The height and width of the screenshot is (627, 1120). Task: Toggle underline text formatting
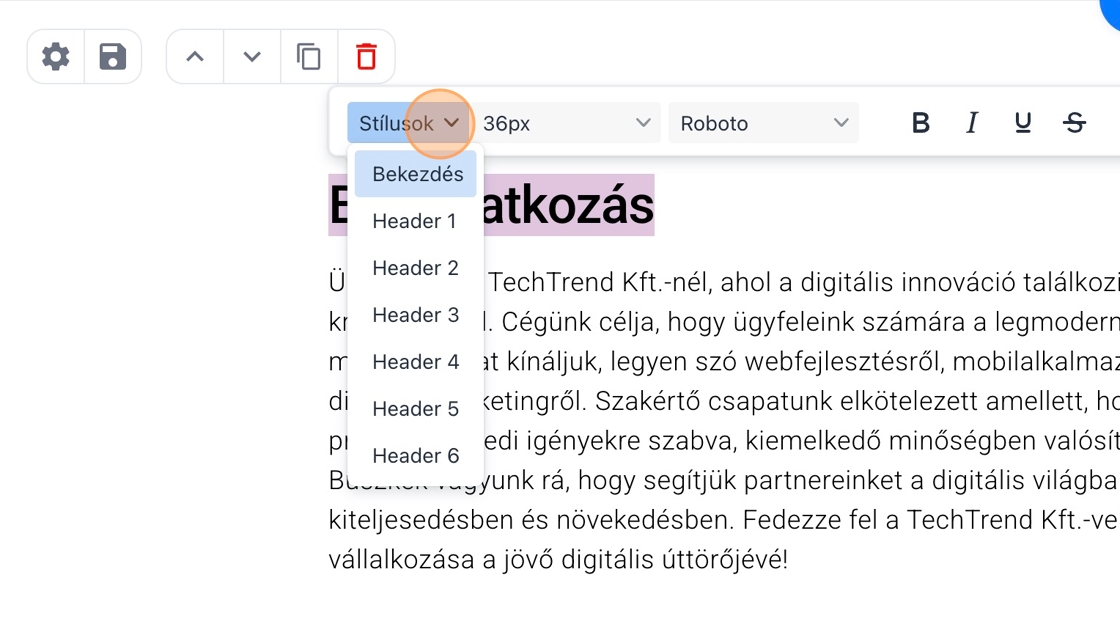click(x=1023, y=123)
